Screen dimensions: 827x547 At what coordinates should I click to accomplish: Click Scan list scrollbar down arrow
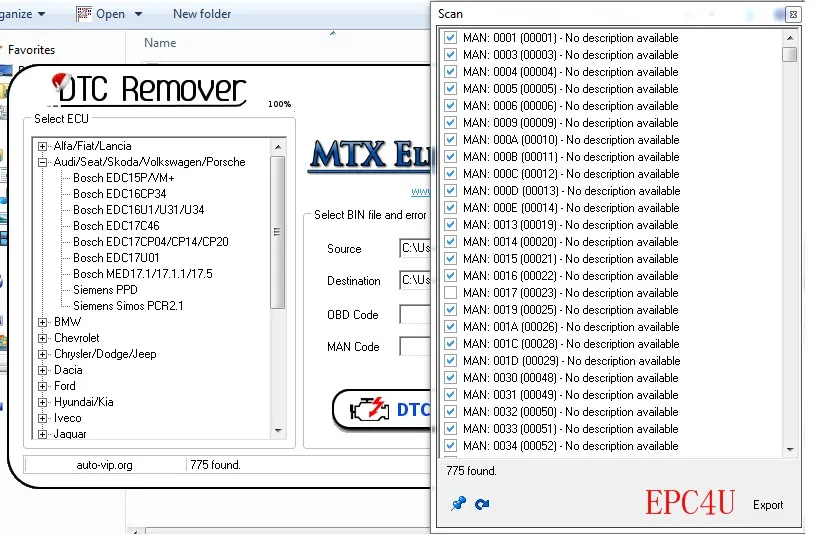click(x=790, y=449)
